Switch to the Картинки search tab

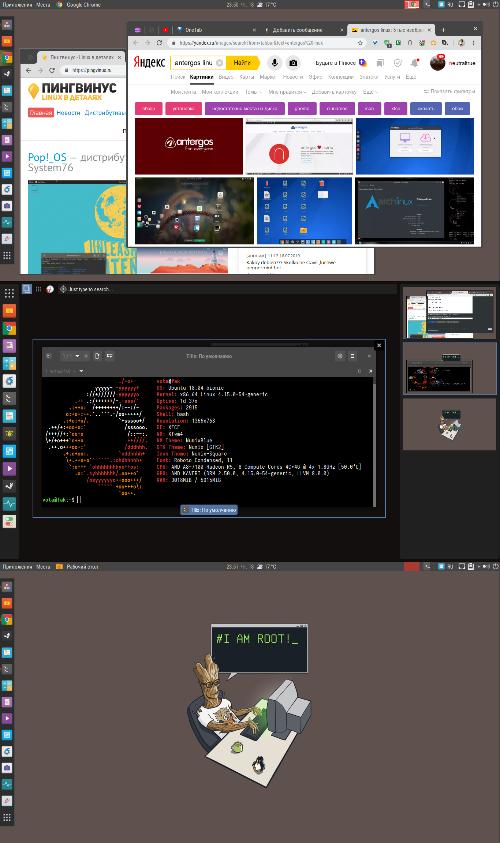click(201, 77)
